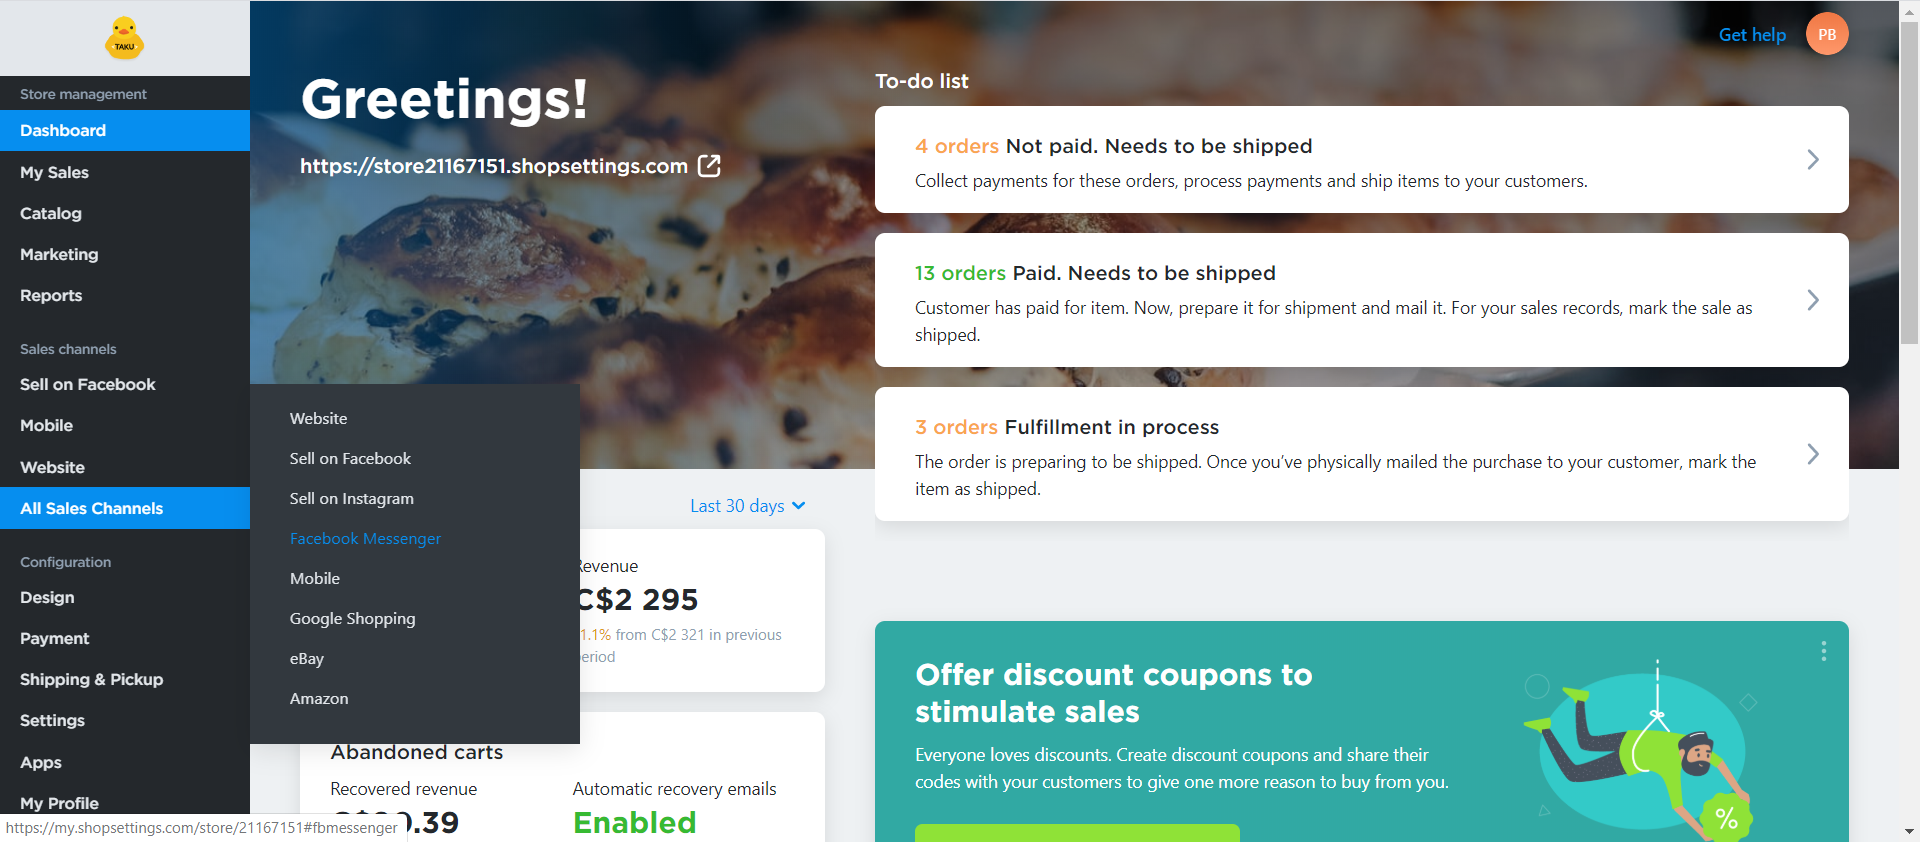Choose Google Shopping sales channel
The image size is (1920, 842).
[x=352, y=618]
